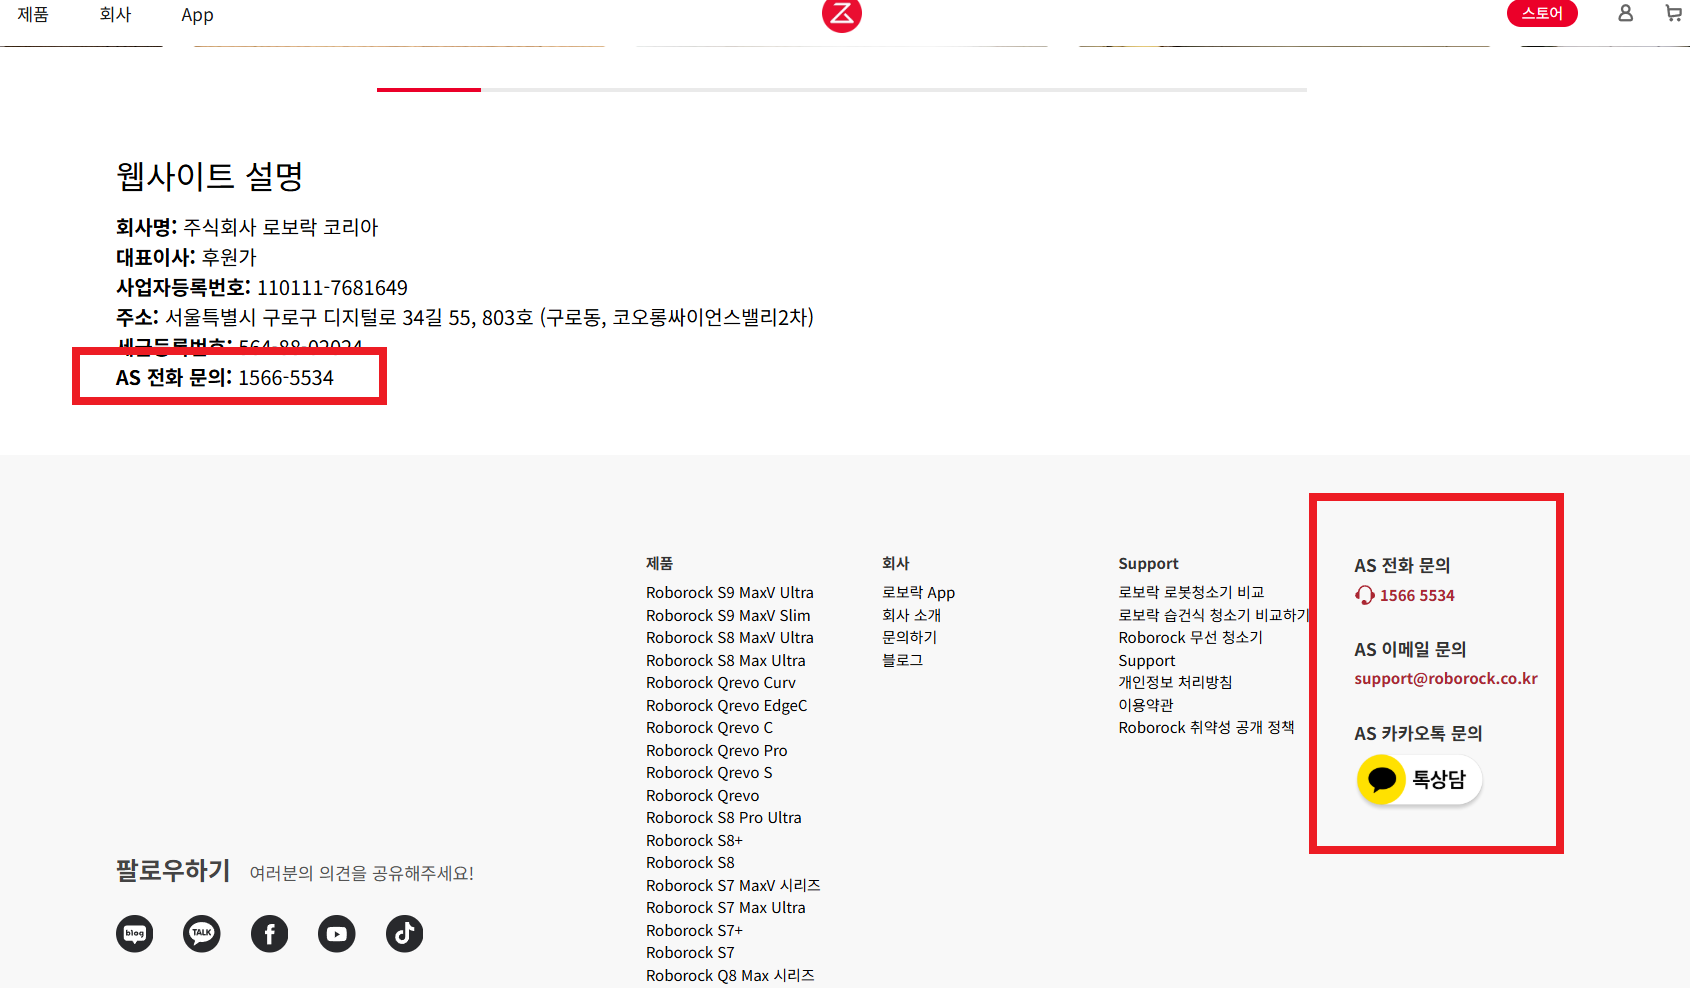Open Roborock S8 Max Ultra link

coord(726,661)
